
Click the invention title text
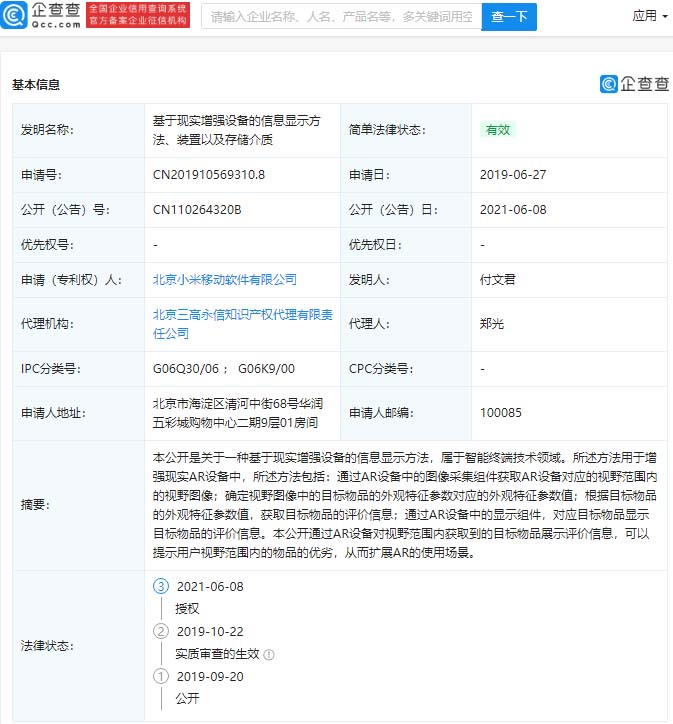point(236,130)
